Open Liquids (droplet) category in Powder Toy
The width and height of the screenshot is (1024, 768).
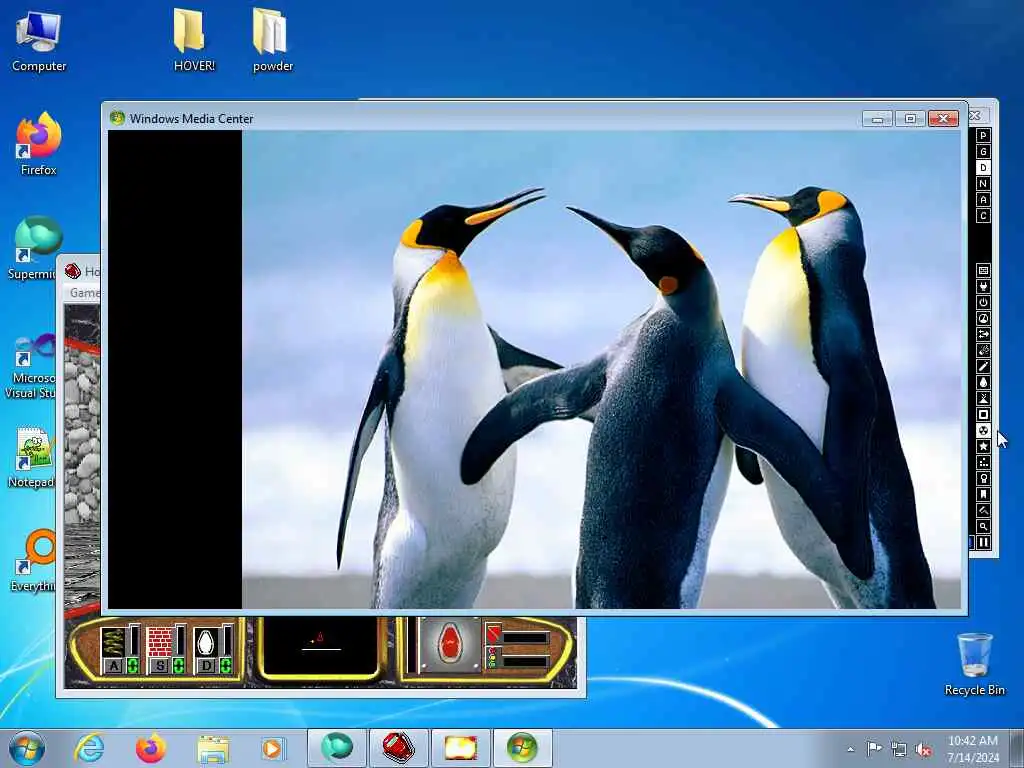[x=983, y=382]
